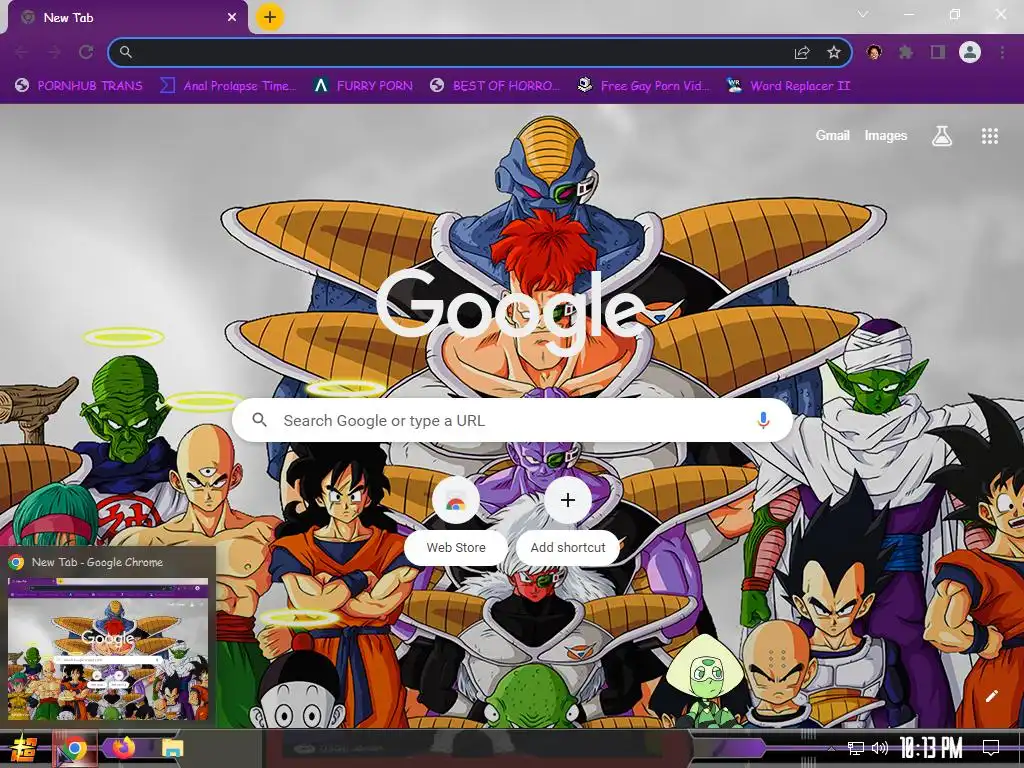The height and width of the screenshot is (768, 1024).
Task: Open the Google apps grid
Action: pos(989,136)
